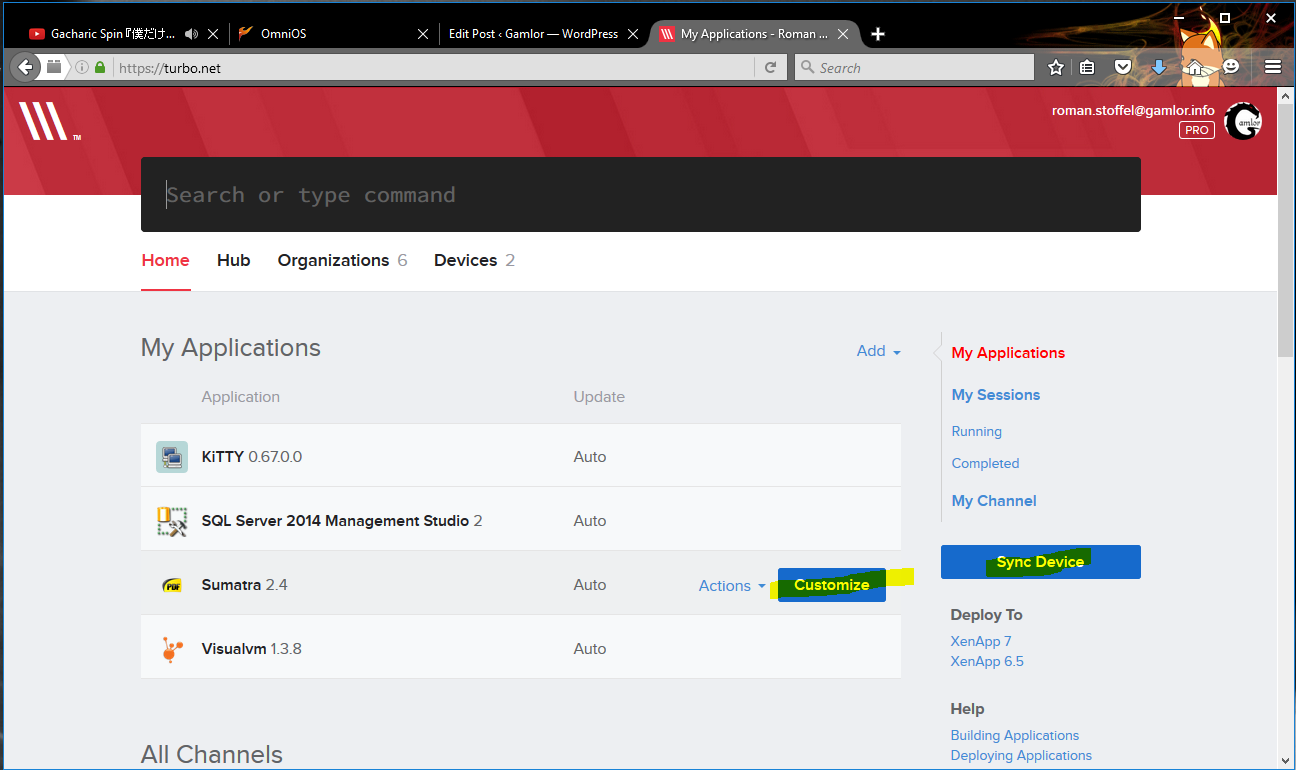Focus the Search or type command field

[640, 195]
